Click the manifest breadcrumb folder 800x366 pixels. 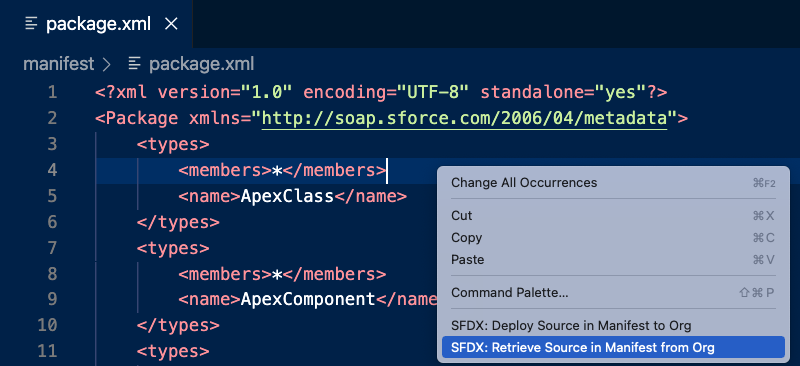(59, 64)
